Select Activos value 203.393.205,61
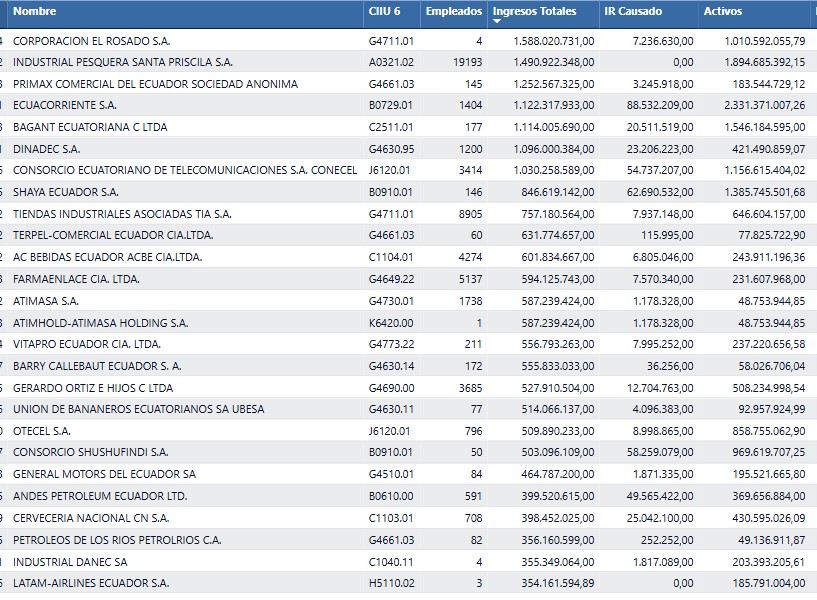This screenshot has width=817, height=600. click(x=769, y=562)
